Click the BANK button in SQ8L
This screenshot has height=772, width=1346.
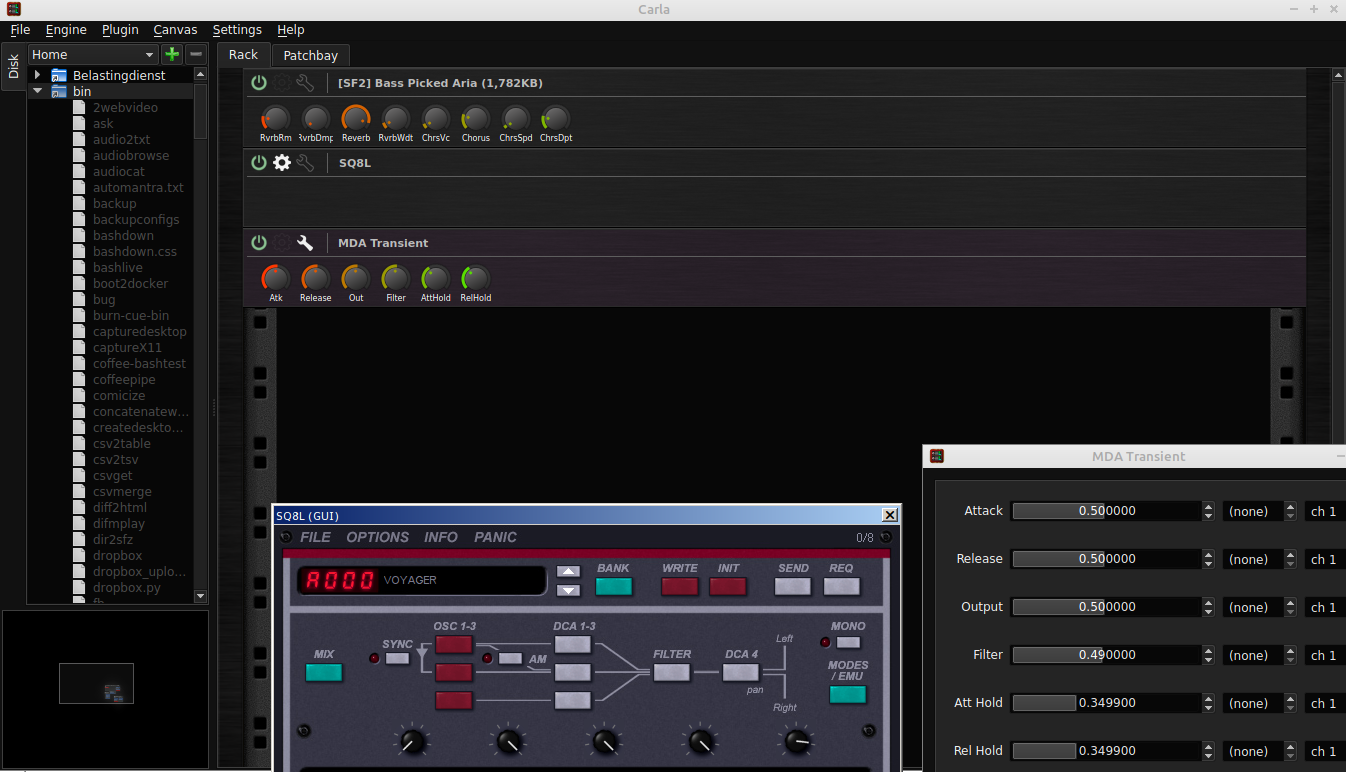(x=614, y=586)
